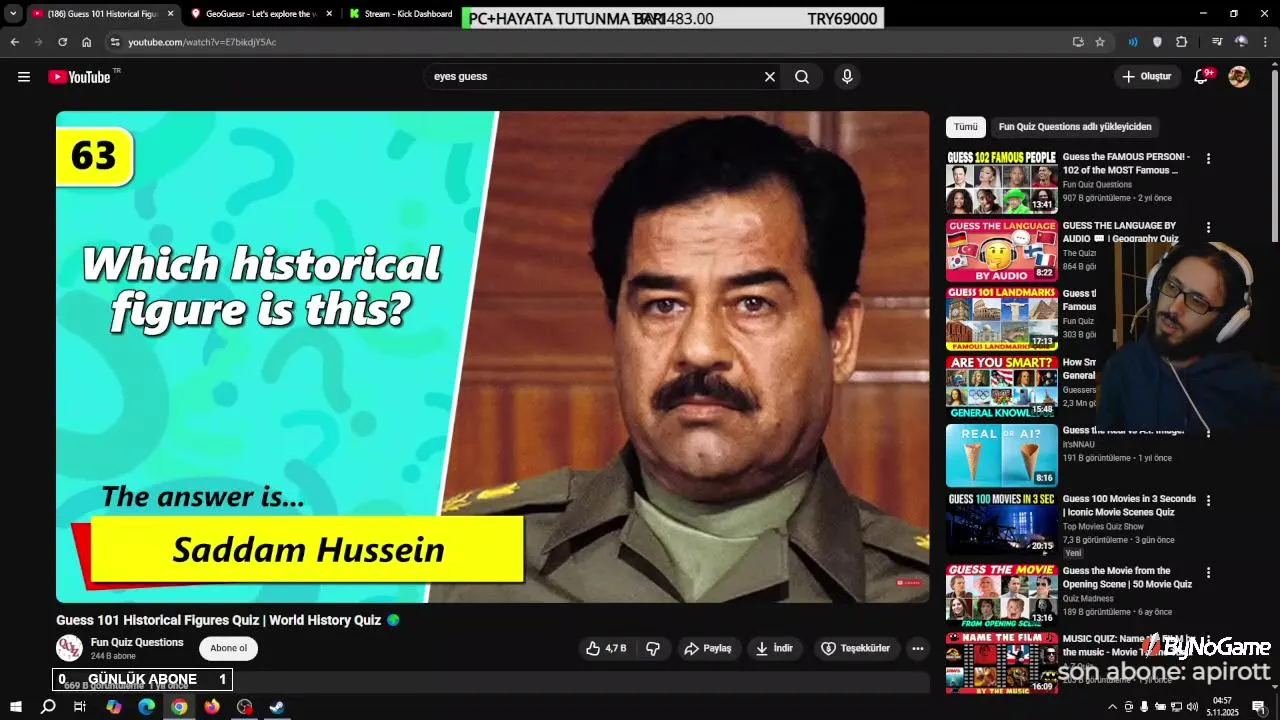
Task: Open 'Guess the Movie from the Opening Scene' title
Action: point(1127,577)
